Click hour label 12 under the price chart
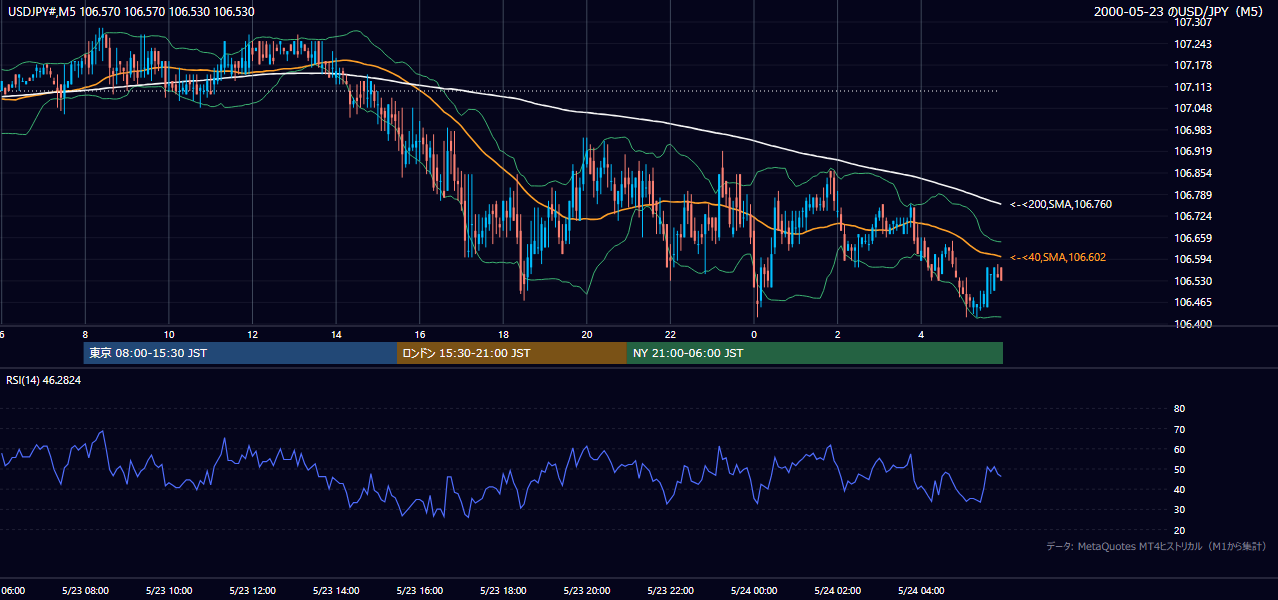The width and height of the screenshot is (1278, 600). (253, 335)
